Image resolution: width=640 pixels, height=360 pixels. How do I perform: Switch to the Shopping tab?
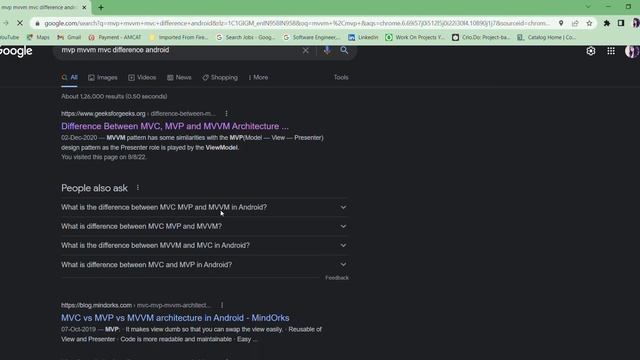pos(220,77)
